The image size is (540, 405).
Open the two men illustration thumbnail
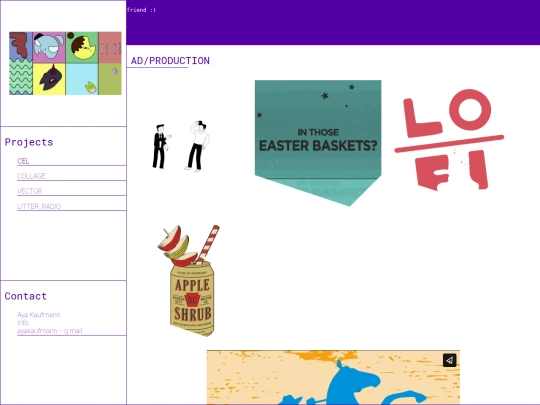pos(181,146)
